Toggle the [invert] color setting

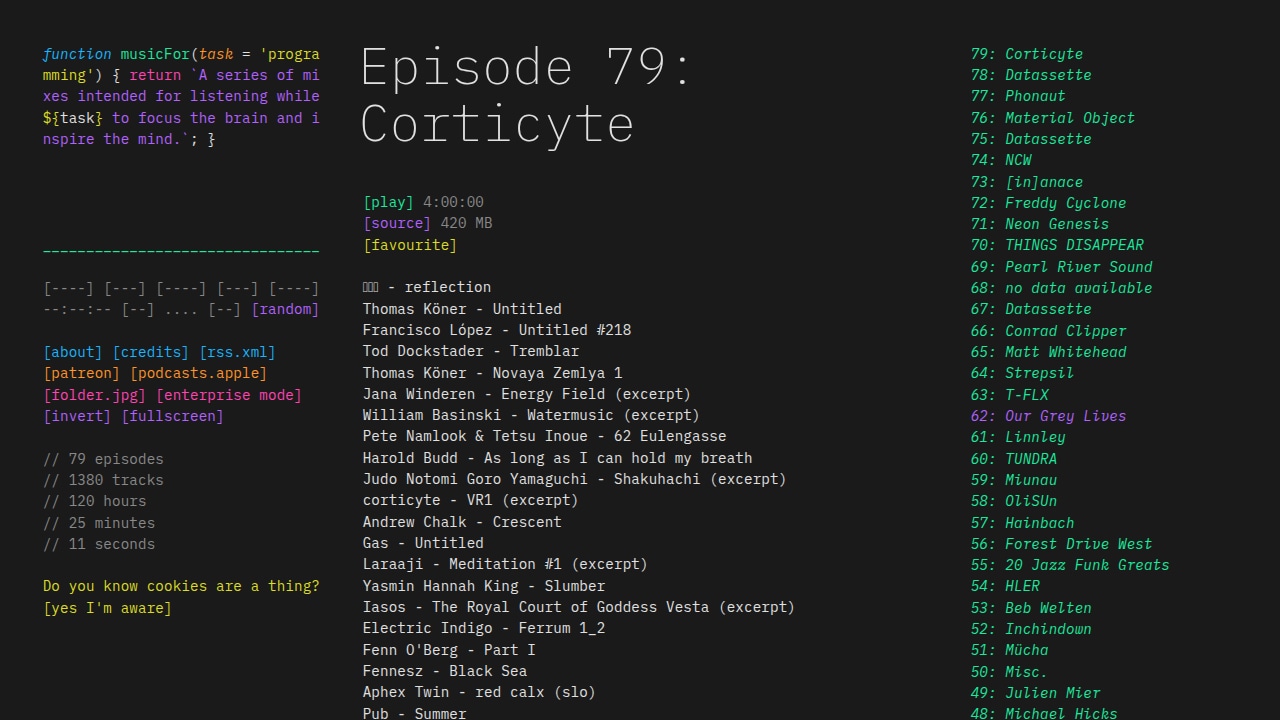(77, 416)
